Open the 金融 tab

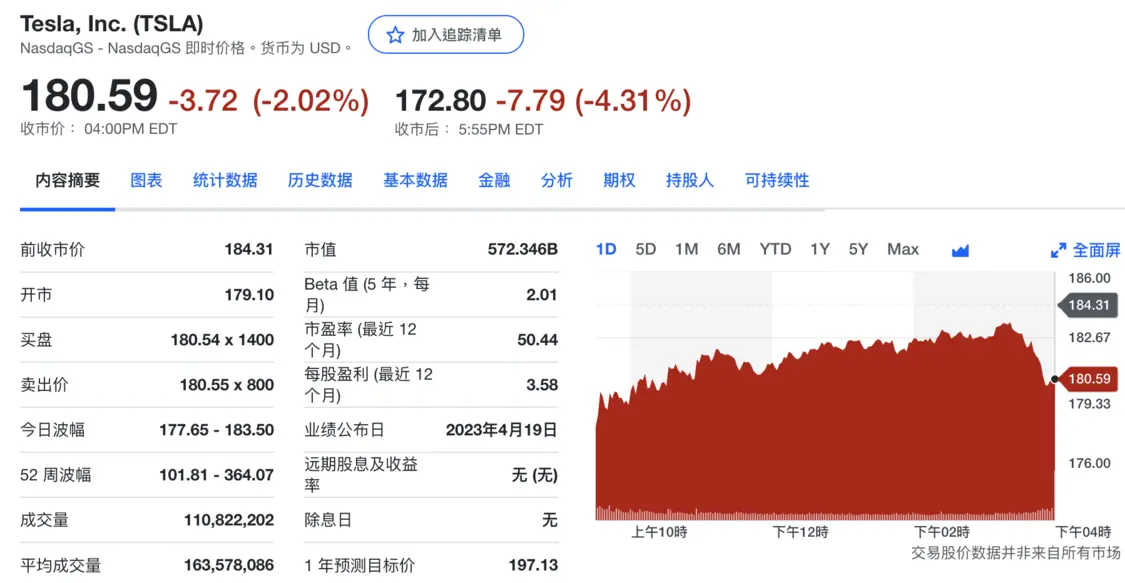(x=494, y=180)
